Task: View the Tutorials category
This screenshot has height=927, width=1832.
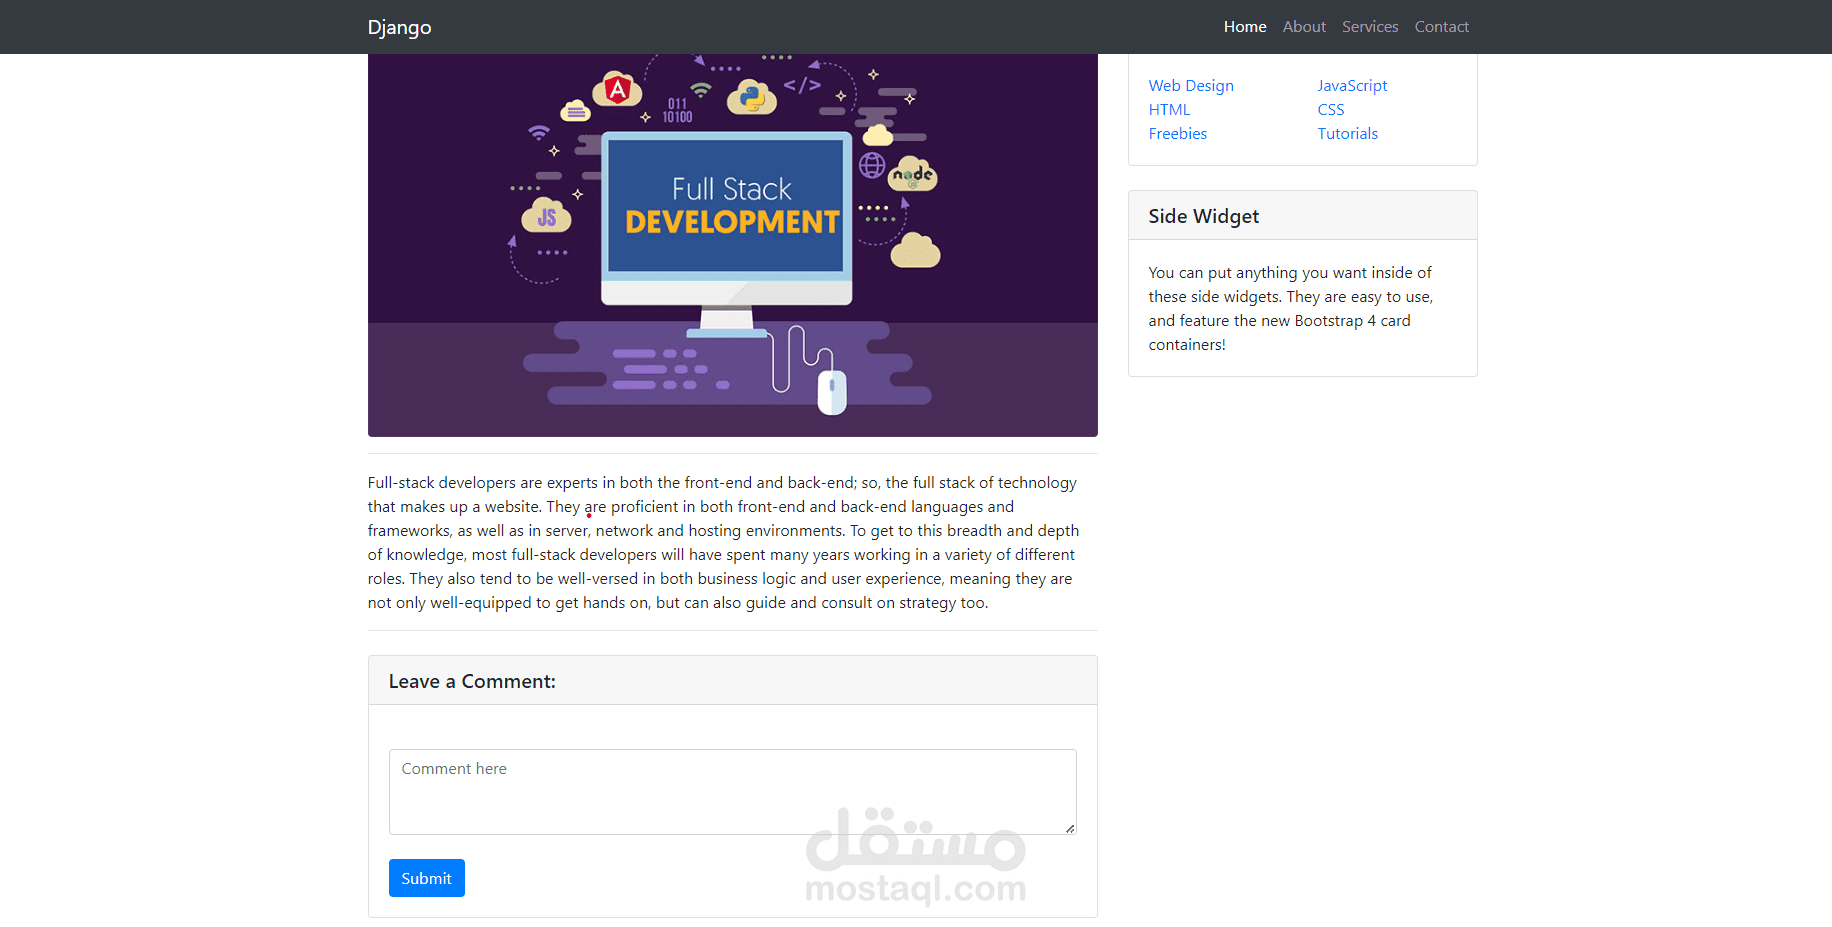Action: coord(1347,134)
